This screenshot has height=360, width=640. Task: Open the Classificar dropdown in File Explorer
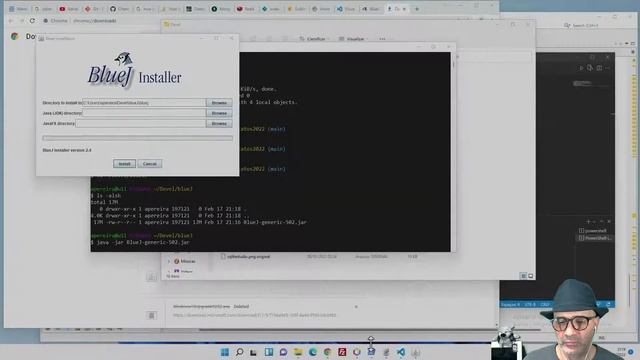[x=315, y=39]
